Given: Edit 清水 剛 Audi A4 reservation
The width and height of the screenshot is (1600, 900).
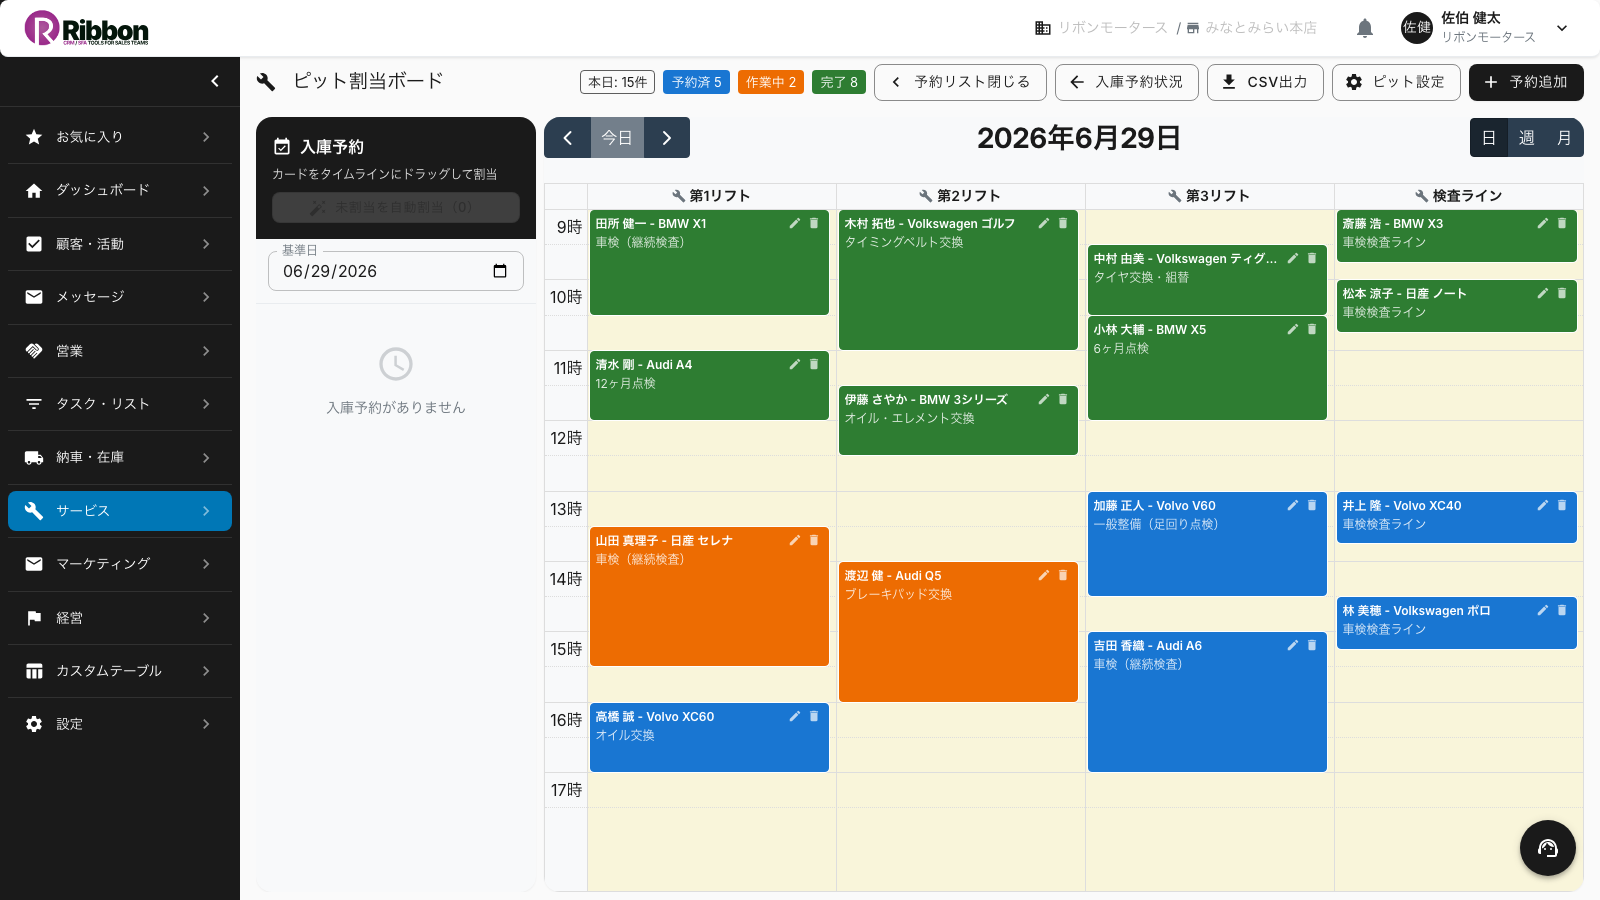Looking at the screenshot, I should (795, 364).
